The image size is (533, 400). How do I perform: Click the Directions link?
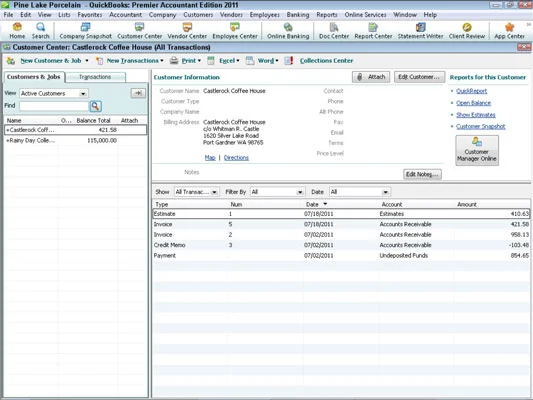click(x=236, y=158)
